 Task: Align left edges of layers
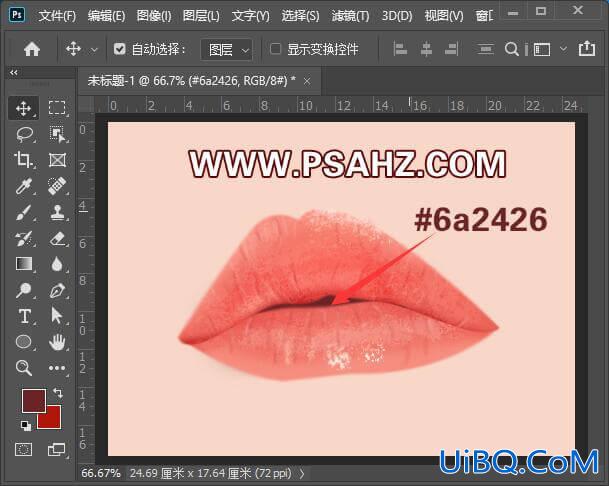[x=400, y=49]
